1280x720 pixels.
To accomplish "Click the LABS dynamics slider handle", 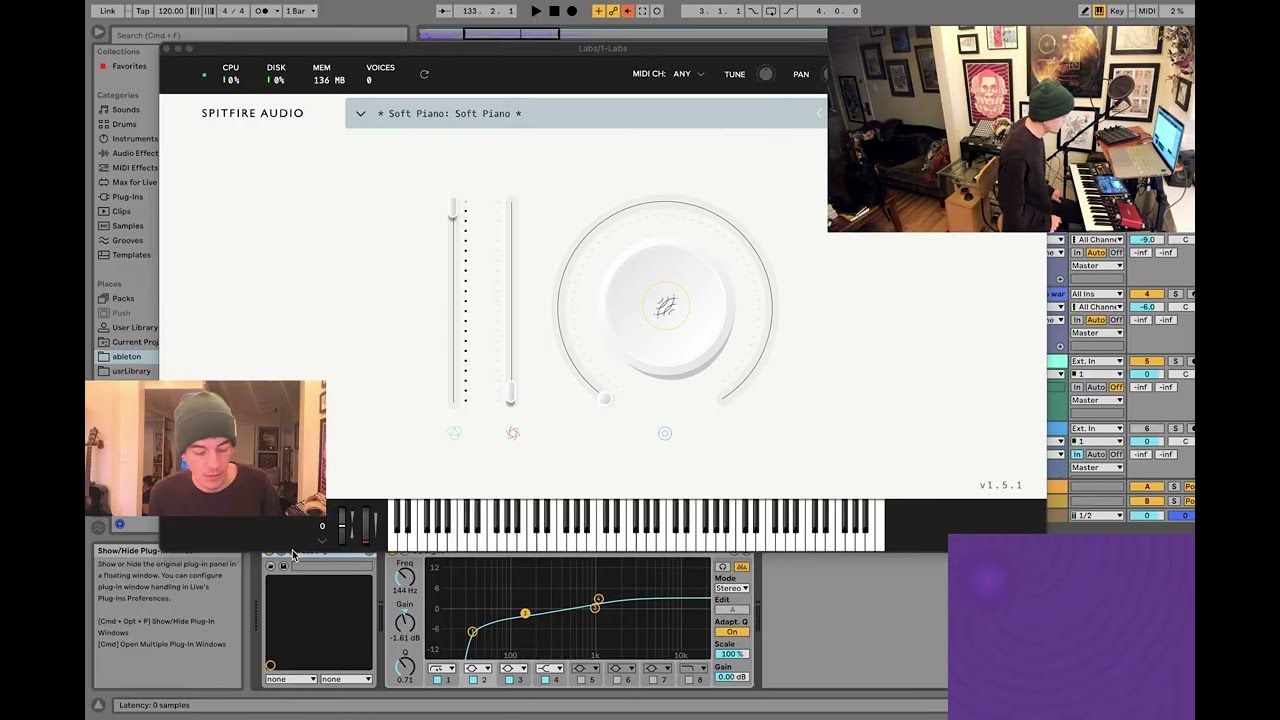I will pos(510,393).
